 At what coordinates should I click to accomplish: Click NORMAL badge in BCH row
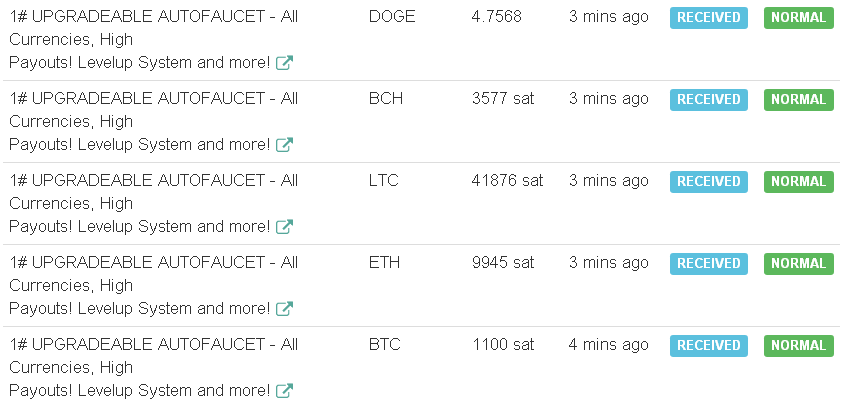pyautogui.click(x=799, y=100)
